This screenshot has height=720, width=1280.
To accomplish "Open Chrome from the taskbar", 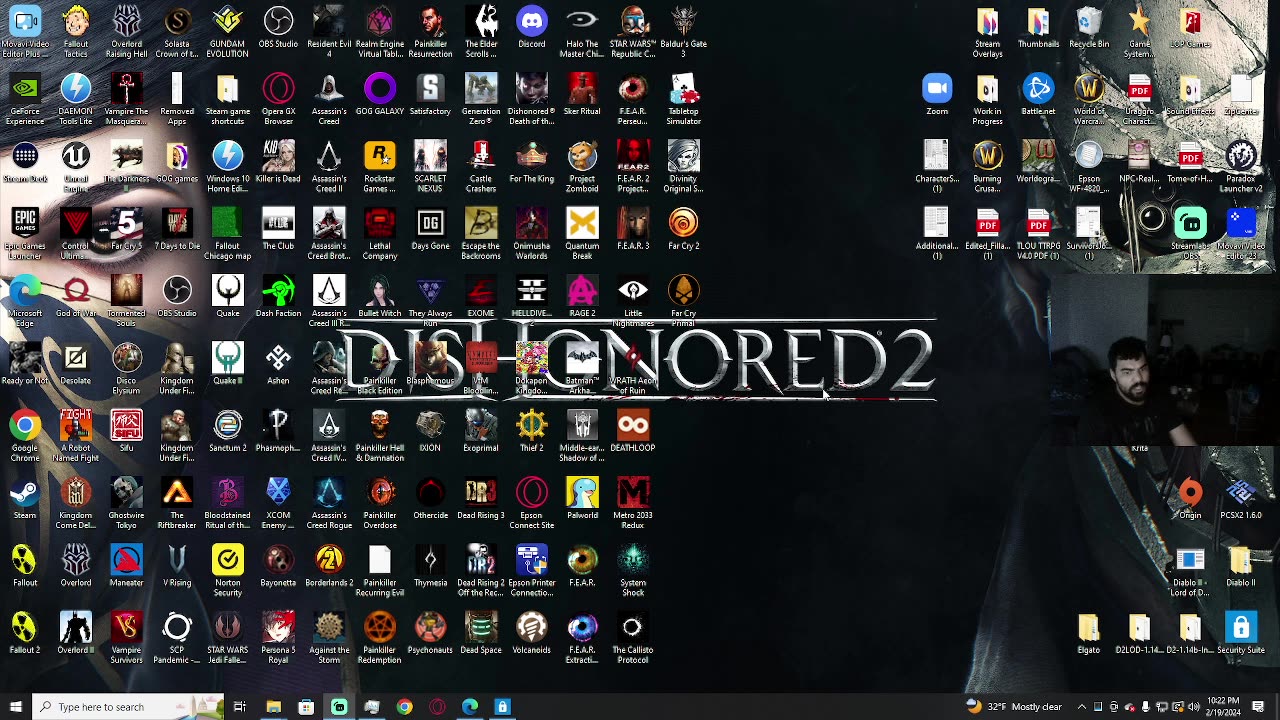I will point(404,707).
